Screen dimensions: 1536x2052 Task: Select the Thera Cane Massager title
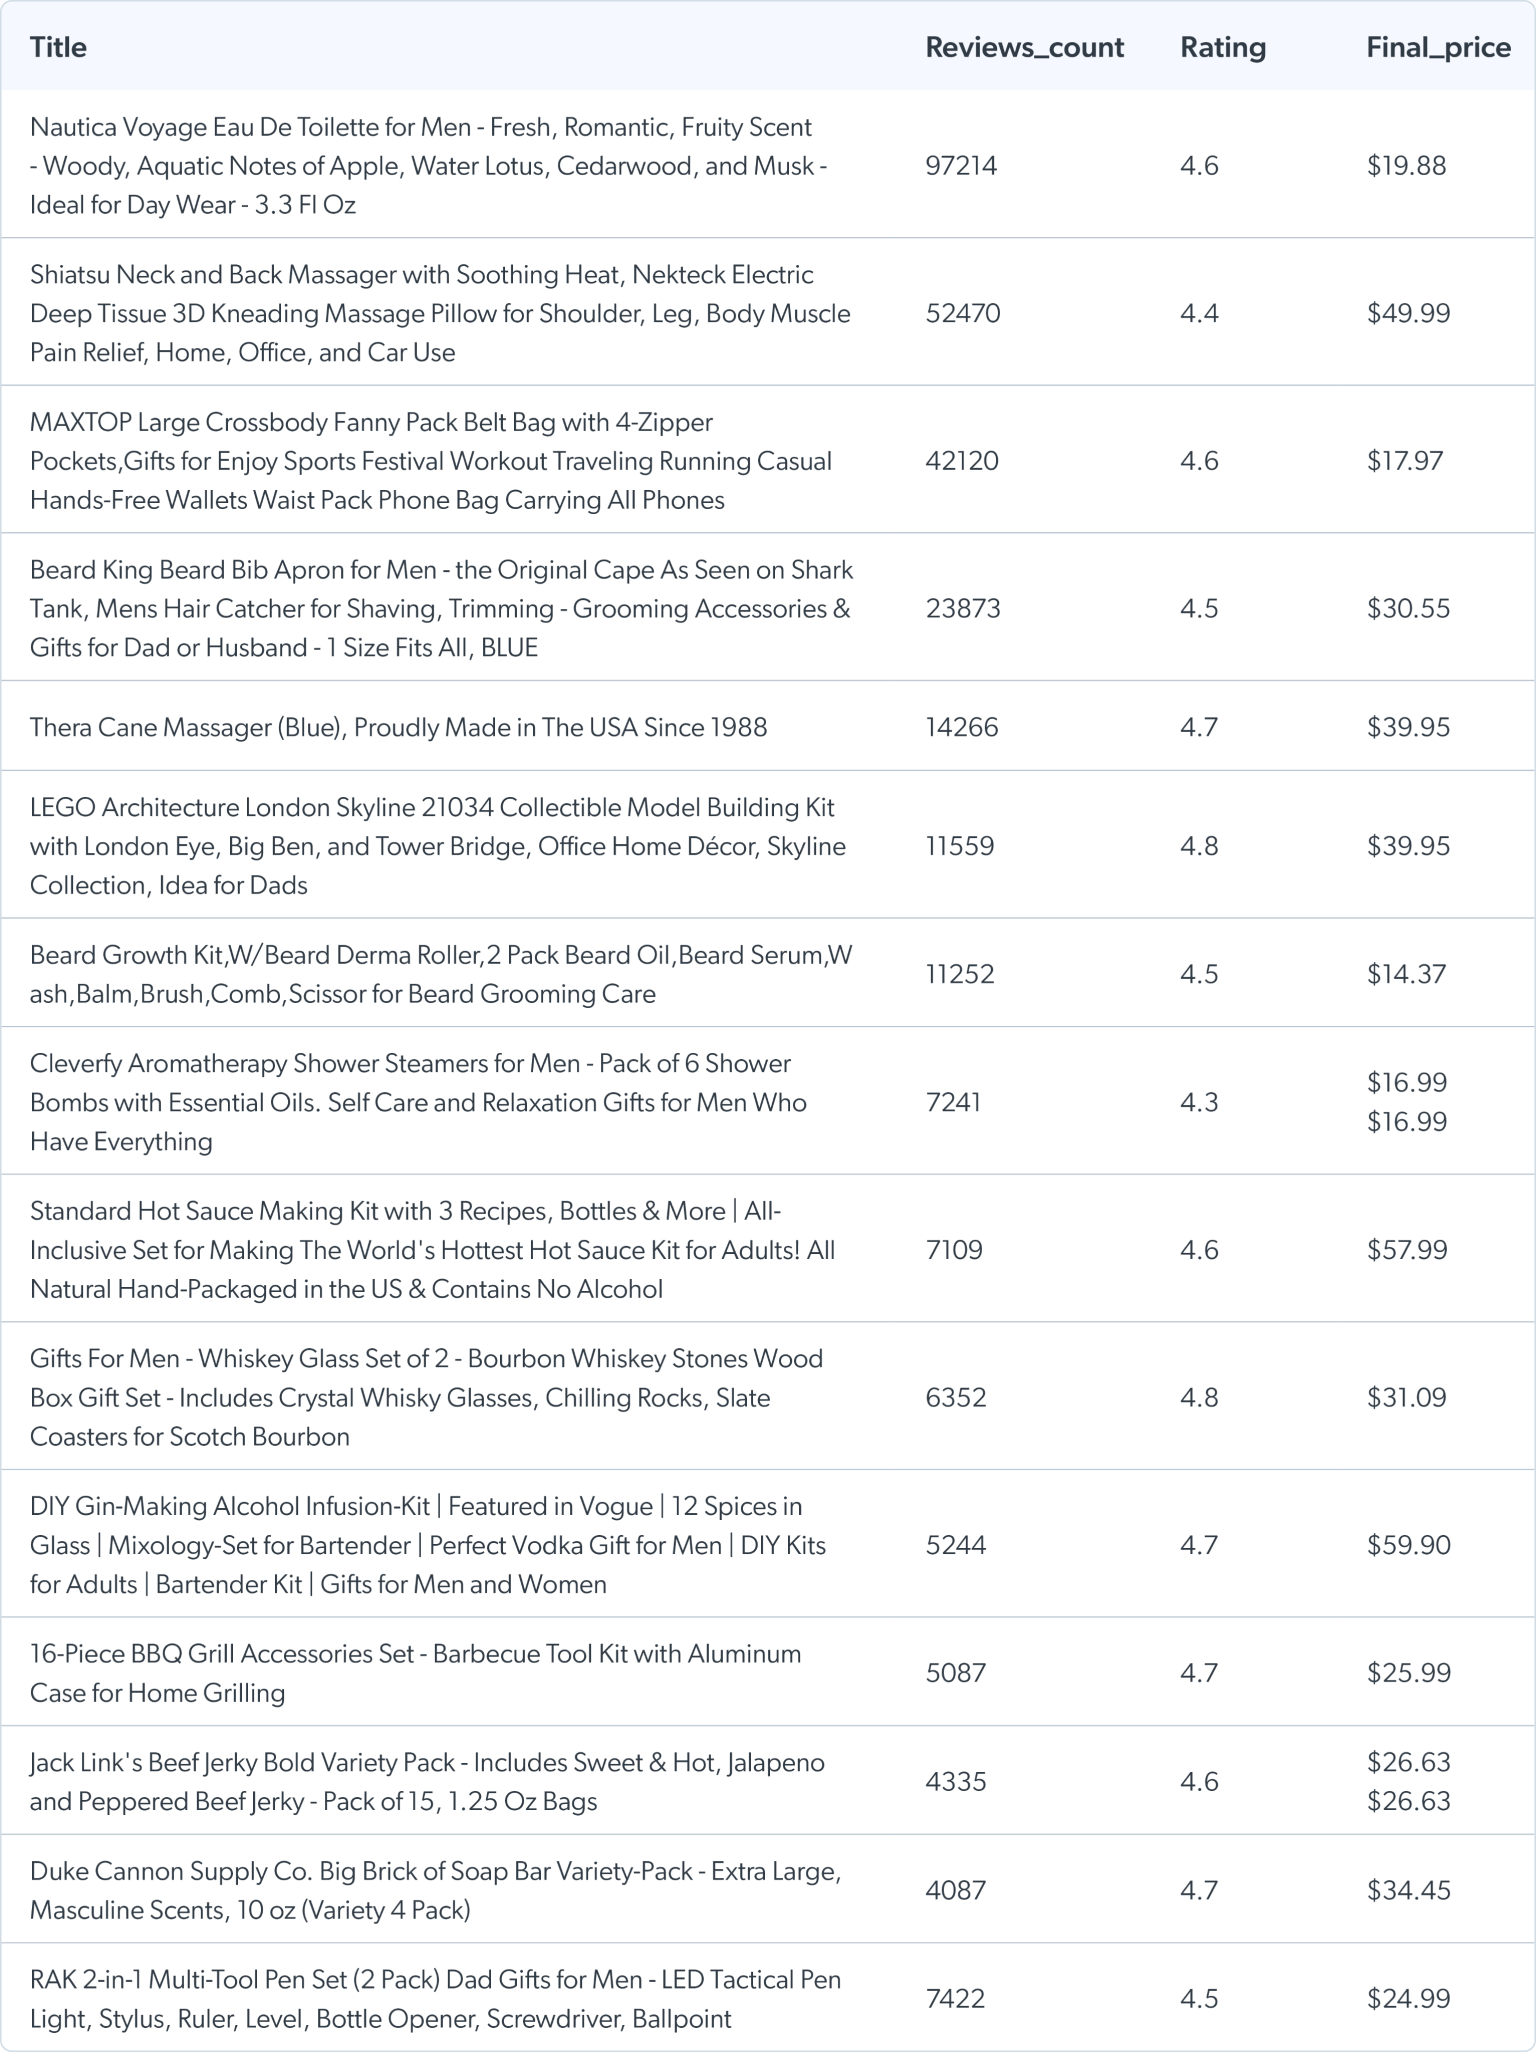point(398,727)
